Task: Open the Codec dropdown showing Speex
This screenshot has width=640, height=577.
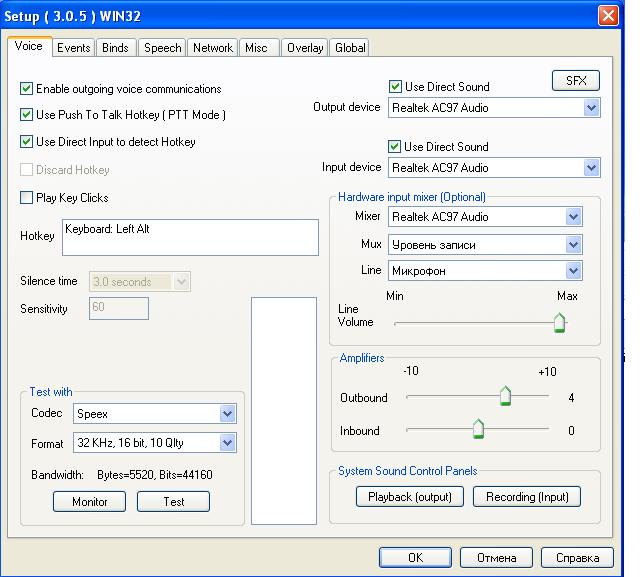Action: click(155, 414)
